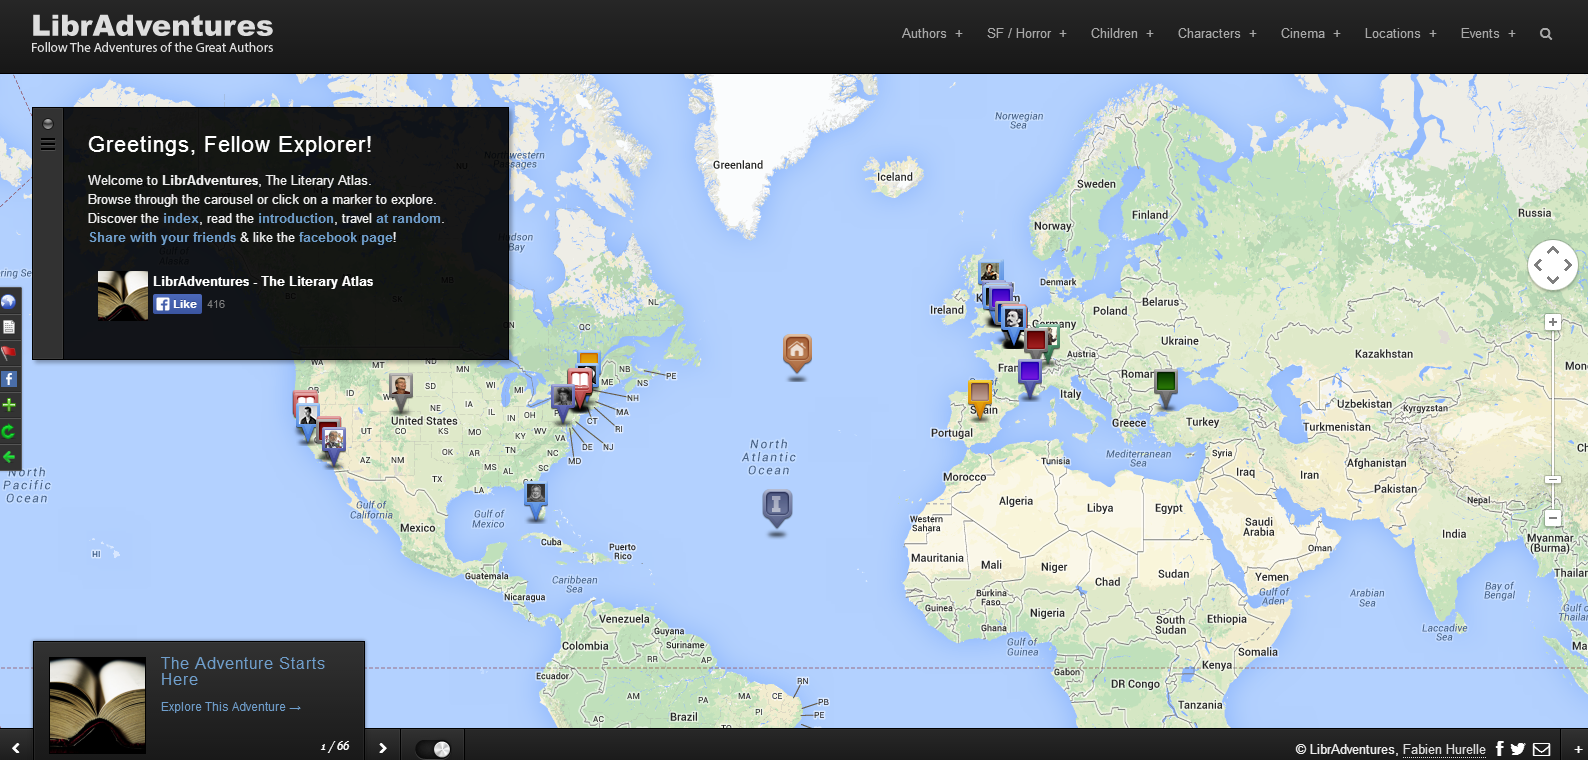
Task: Click 'Explore This Adventure' link
Action: [231, 707]
